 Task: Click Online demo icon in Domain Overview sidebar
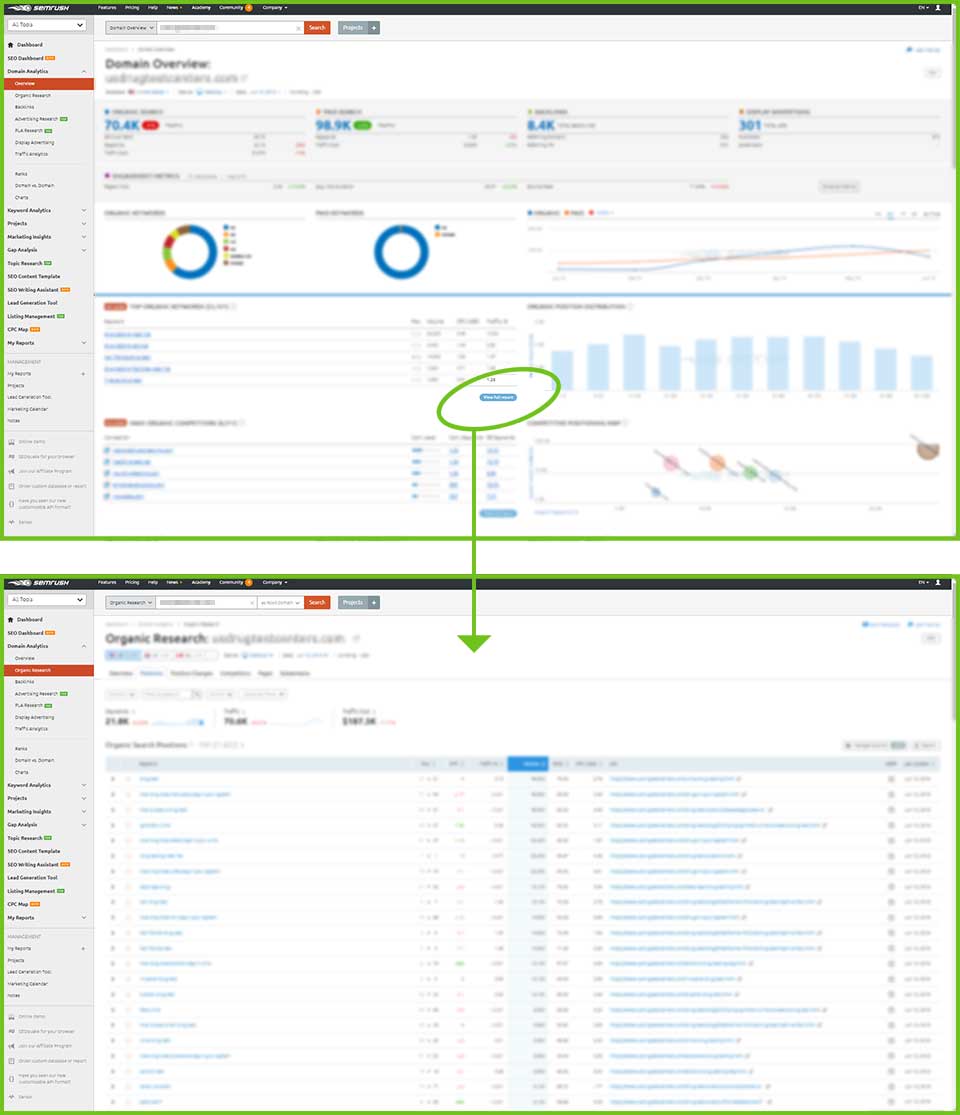click(11, 442)
